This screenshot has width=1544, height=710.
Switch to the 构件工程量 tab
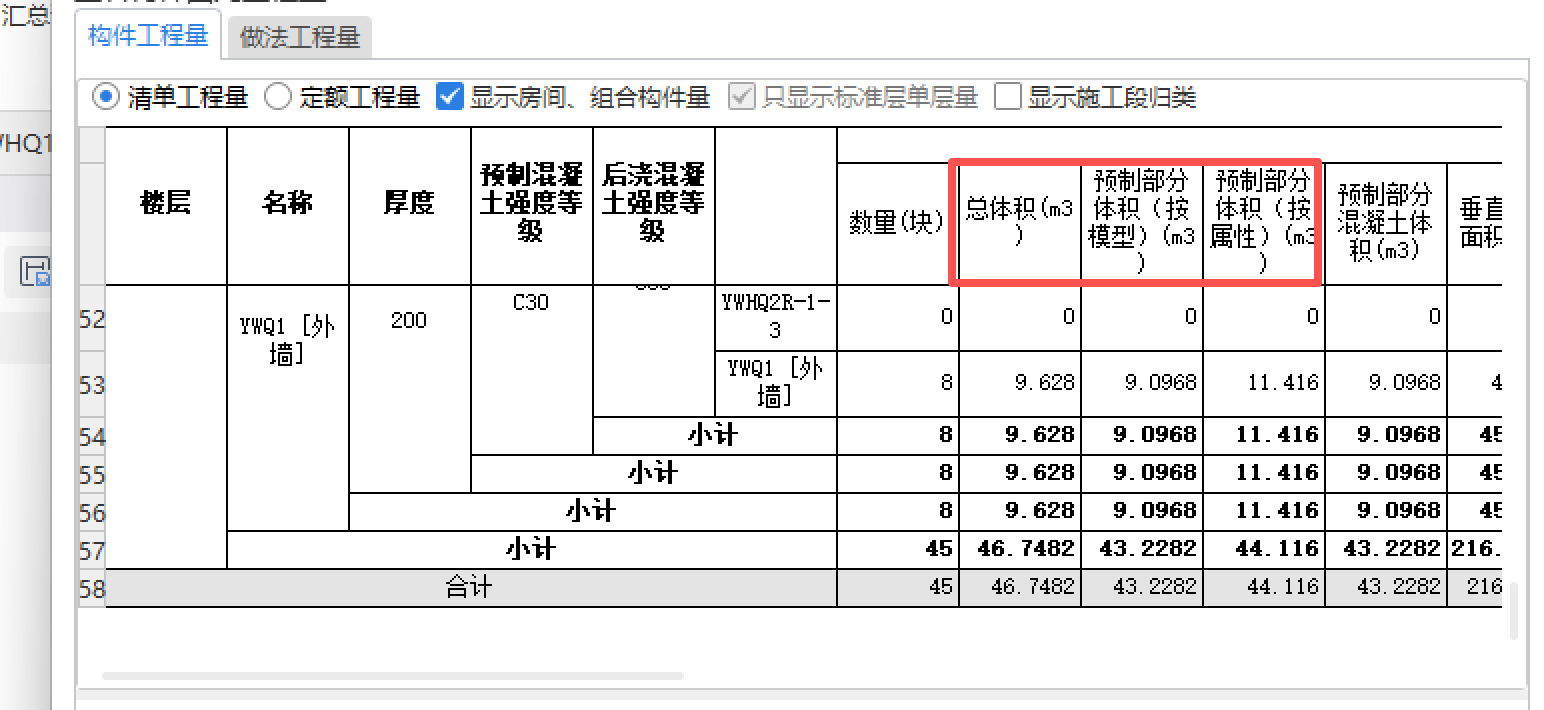point(147,33)
